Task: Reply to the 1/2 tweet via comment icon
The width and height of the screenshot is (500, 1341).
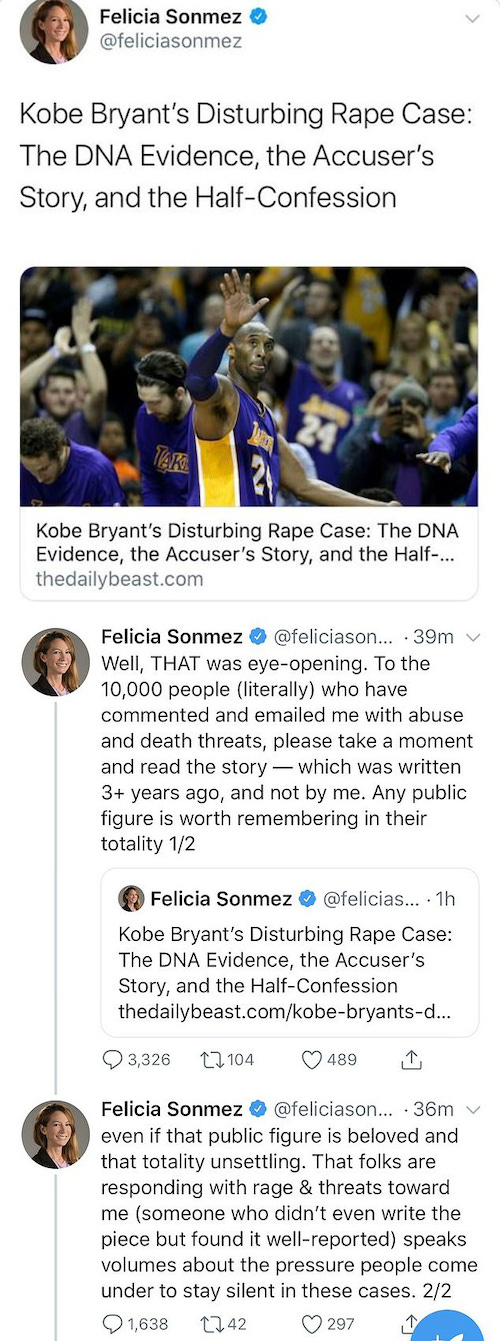Action: (113, 1059)
